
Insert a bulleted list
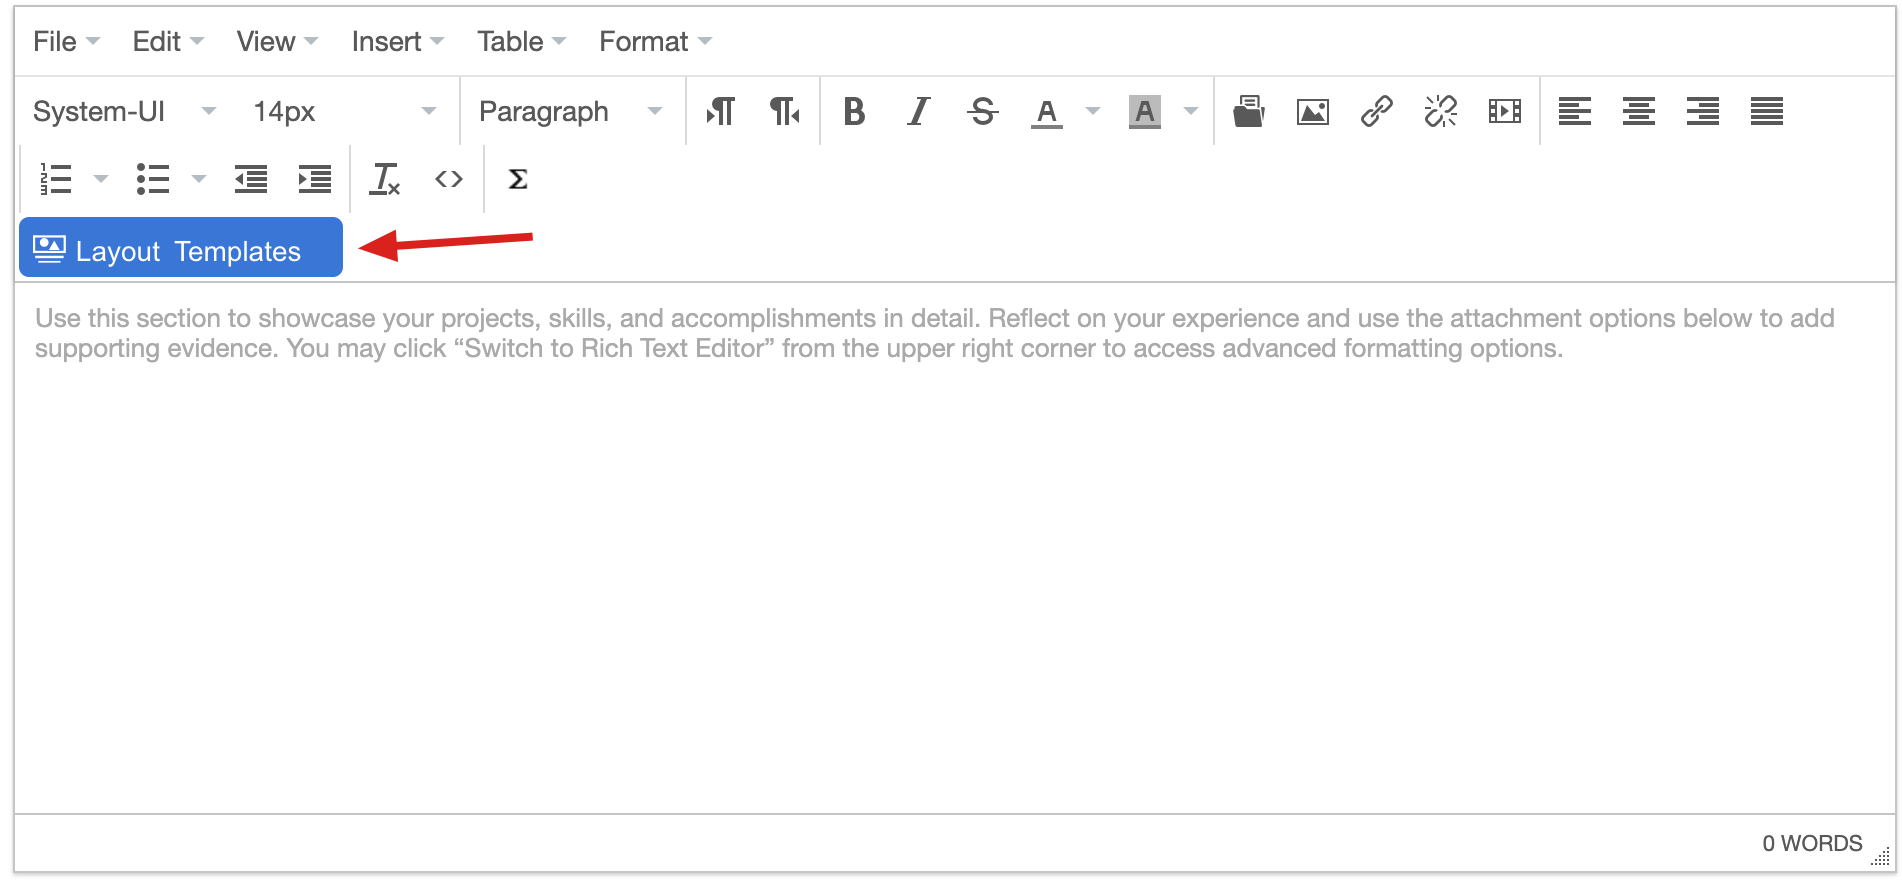pyautogui.click(x=152, y=179)
